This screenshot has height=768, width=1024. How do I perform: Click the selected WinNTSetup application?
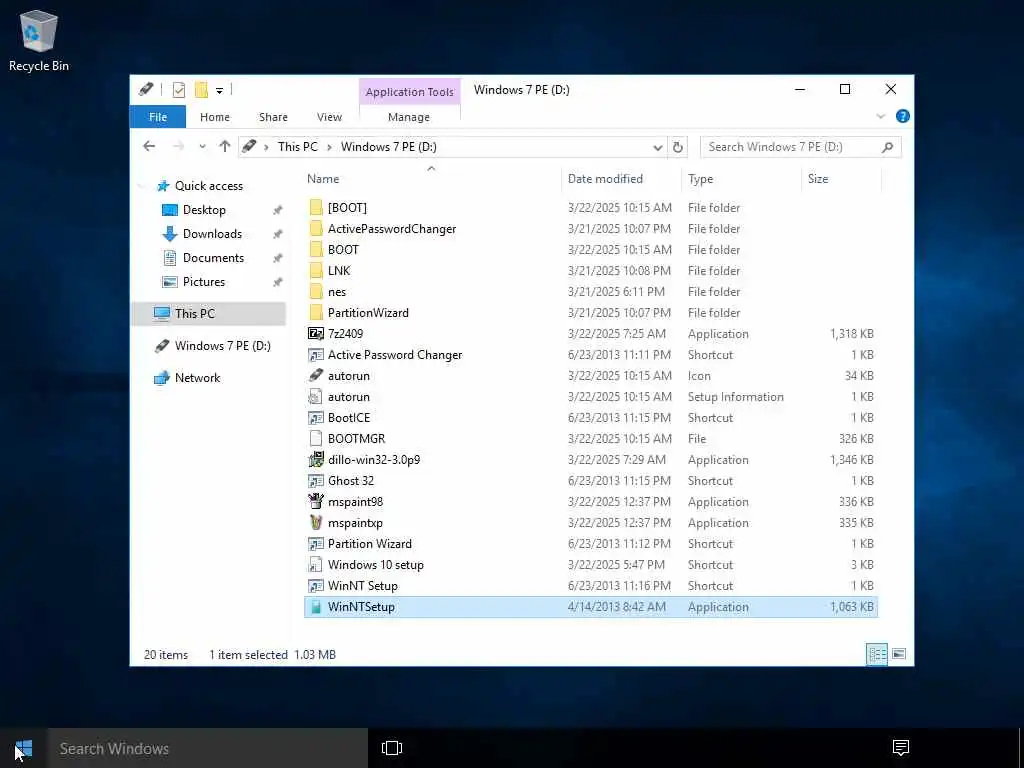[591, 607]
